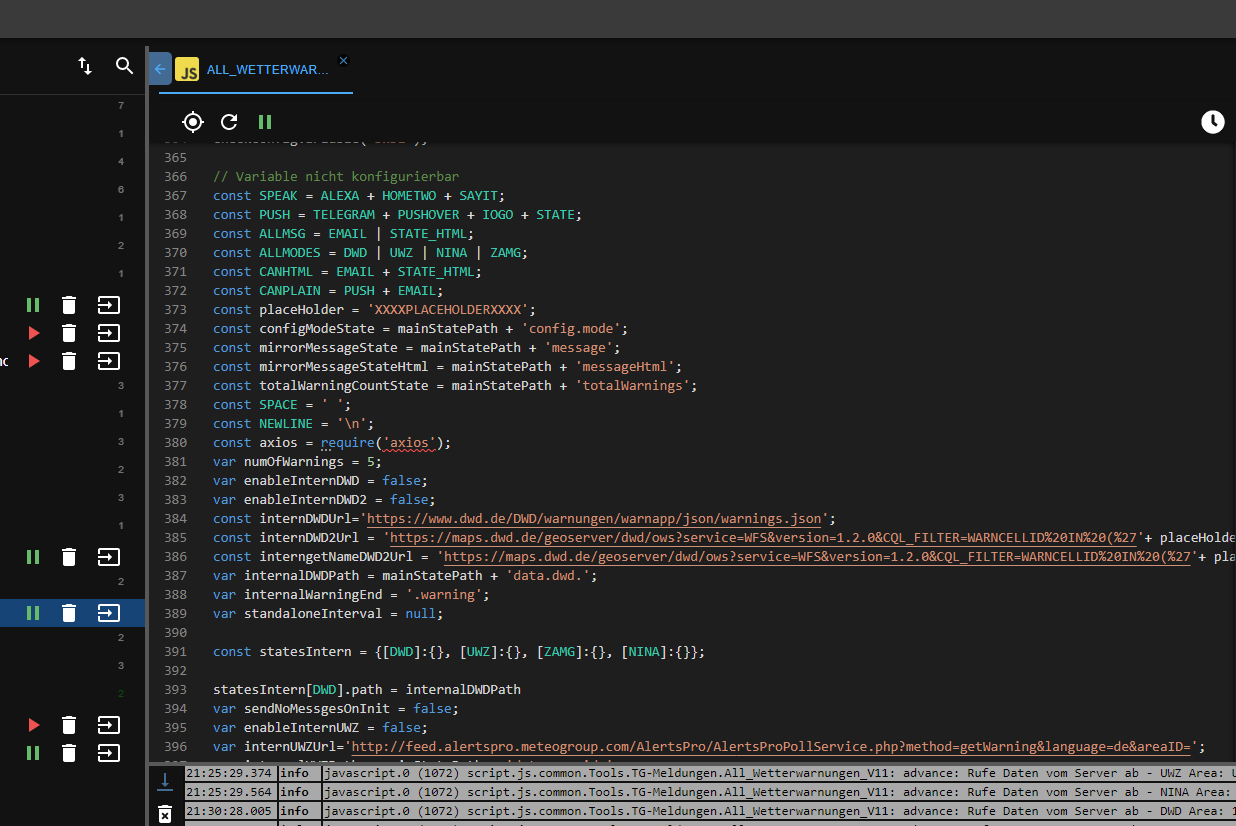
Task: Select log entry timestamp 21:25:29.564
Action: tap(228, 792)
